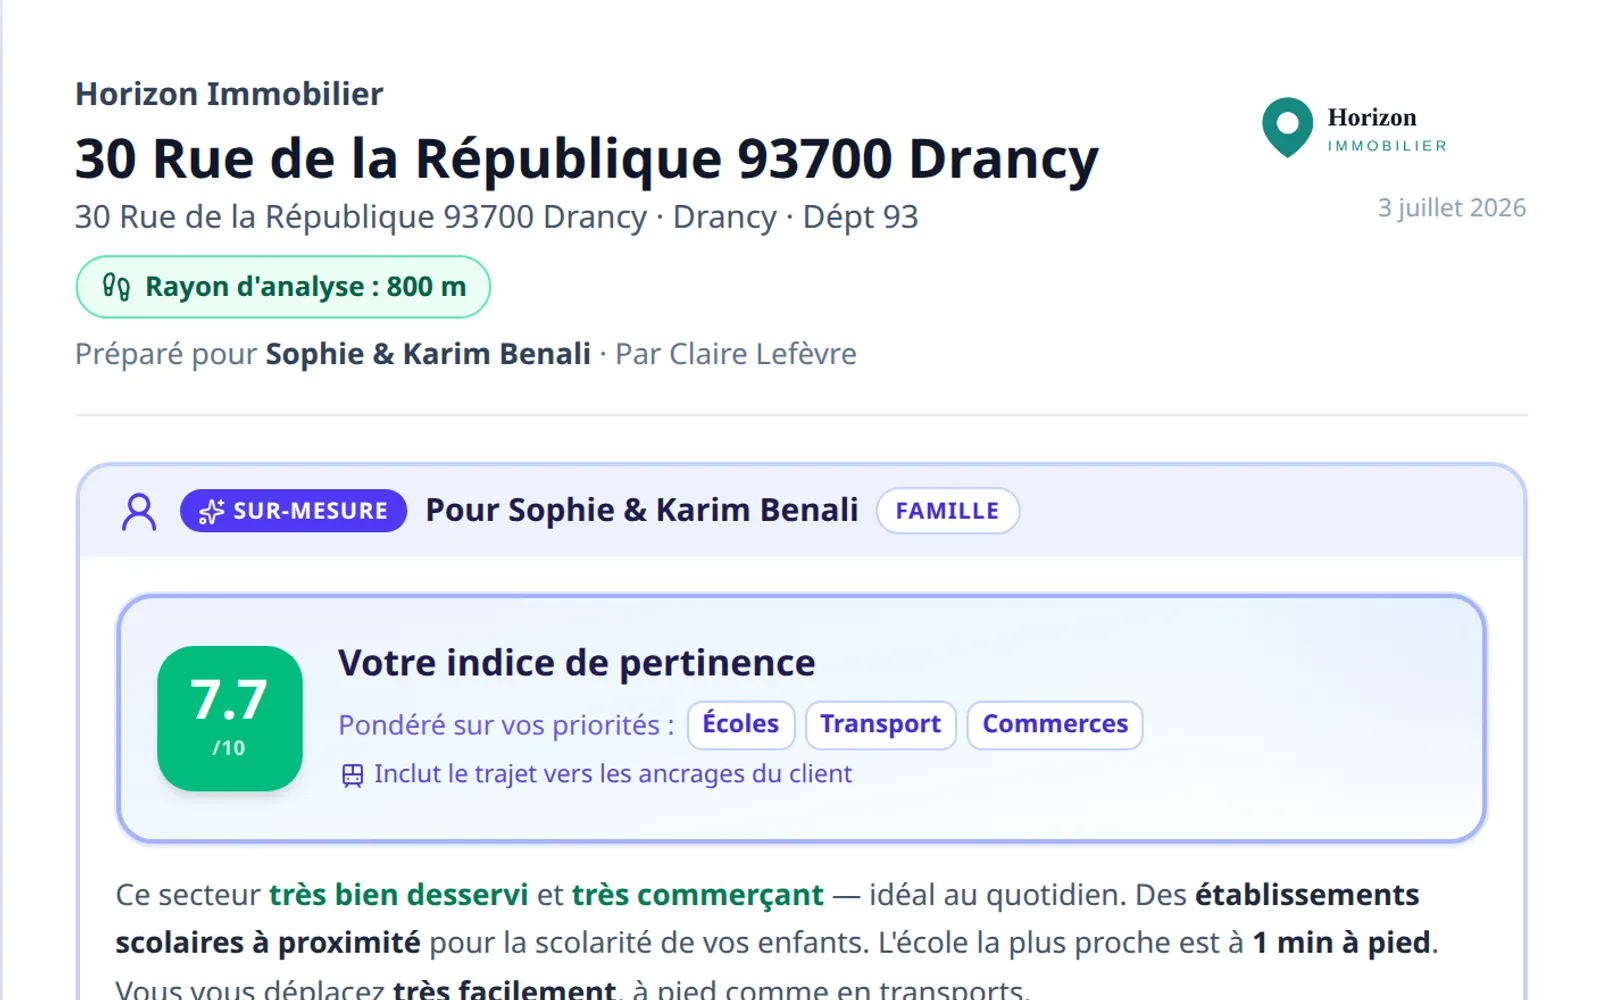
Task: Click 'Inclut le trajet vers les ancrages du client'
Action: [613, 775]
